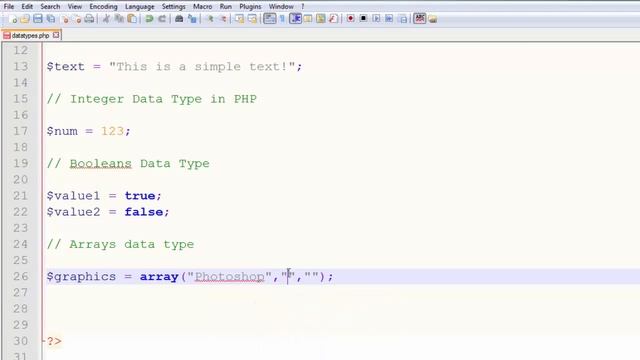Click the Save recorded macro icon
Screen dimensions: 640x360
coord(403,19)
